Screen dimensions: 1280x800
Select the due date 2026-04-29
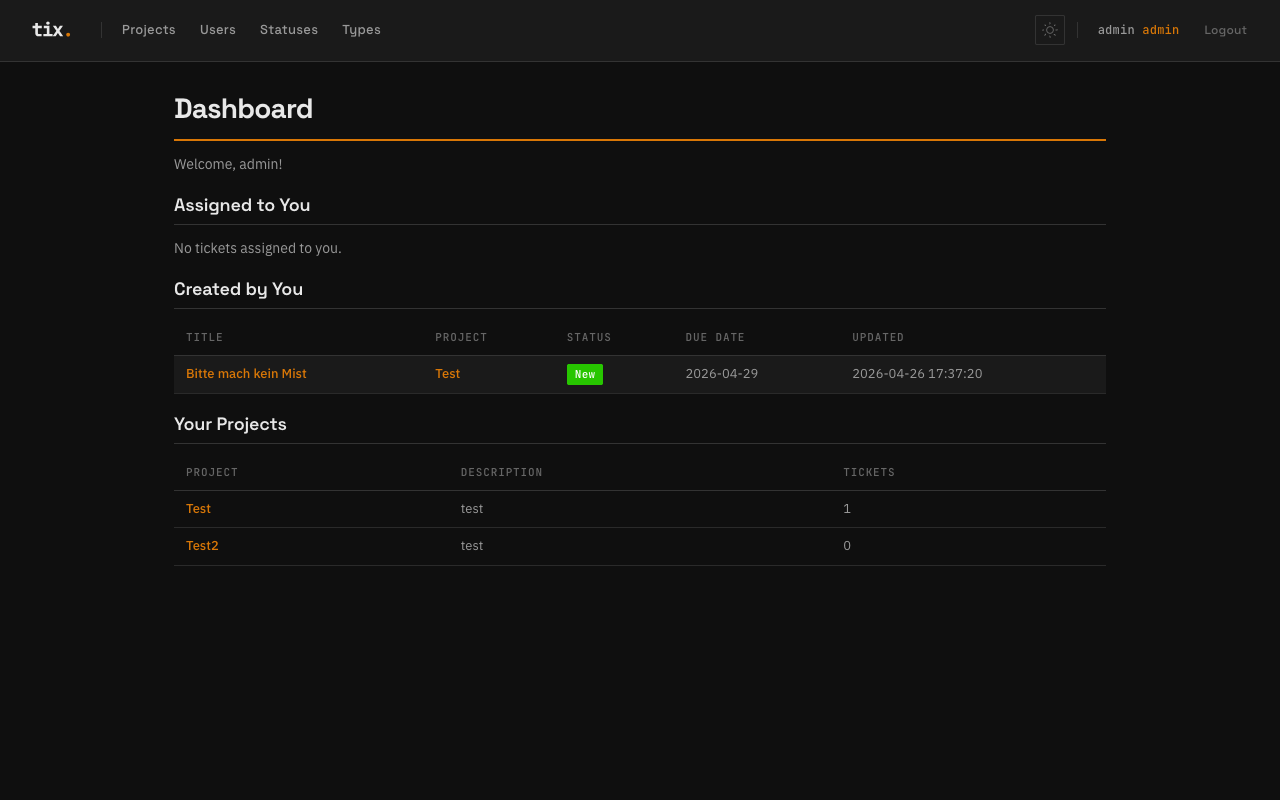tap(722, 374)
